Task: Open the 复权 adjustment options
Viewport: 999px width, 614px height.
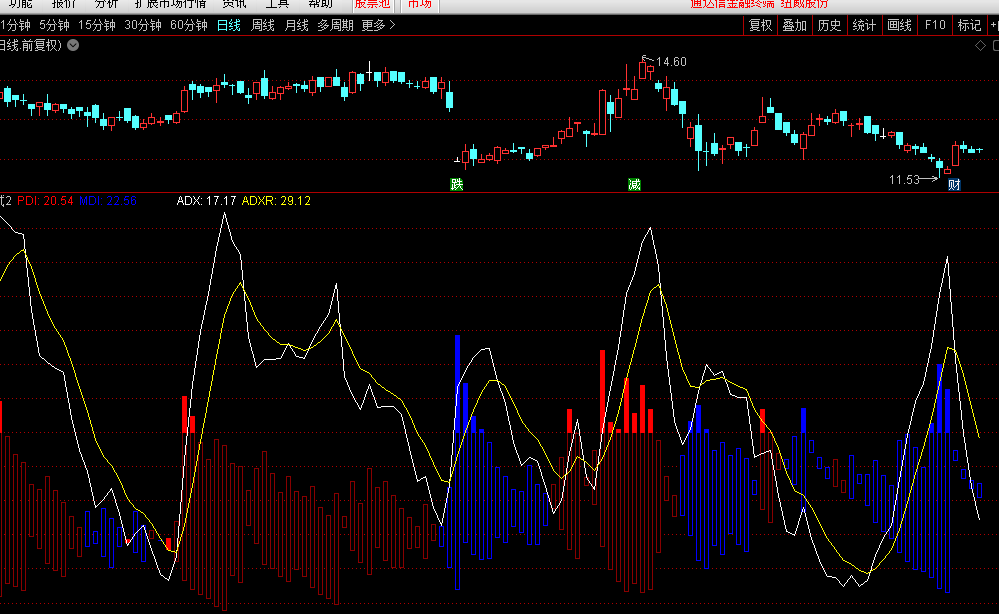Action: tap(760, 25)
